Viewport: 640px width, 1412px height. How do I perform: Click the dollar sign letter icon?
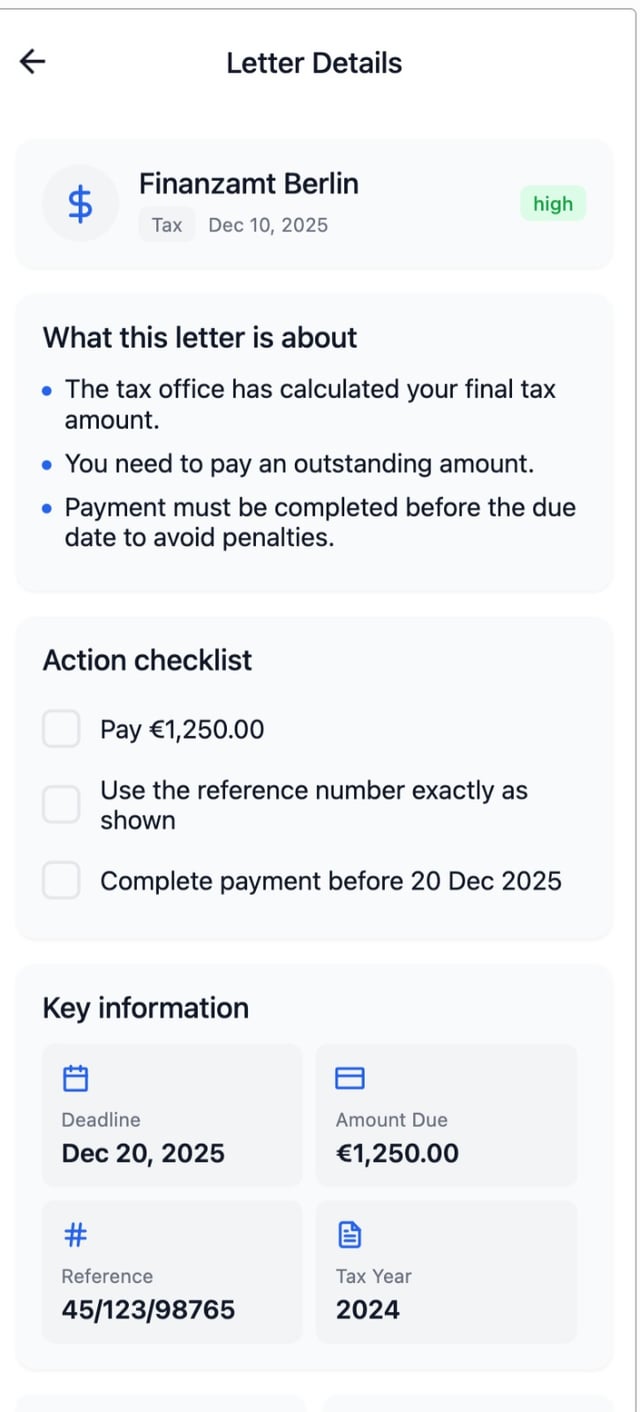click(x=80, y=204)
